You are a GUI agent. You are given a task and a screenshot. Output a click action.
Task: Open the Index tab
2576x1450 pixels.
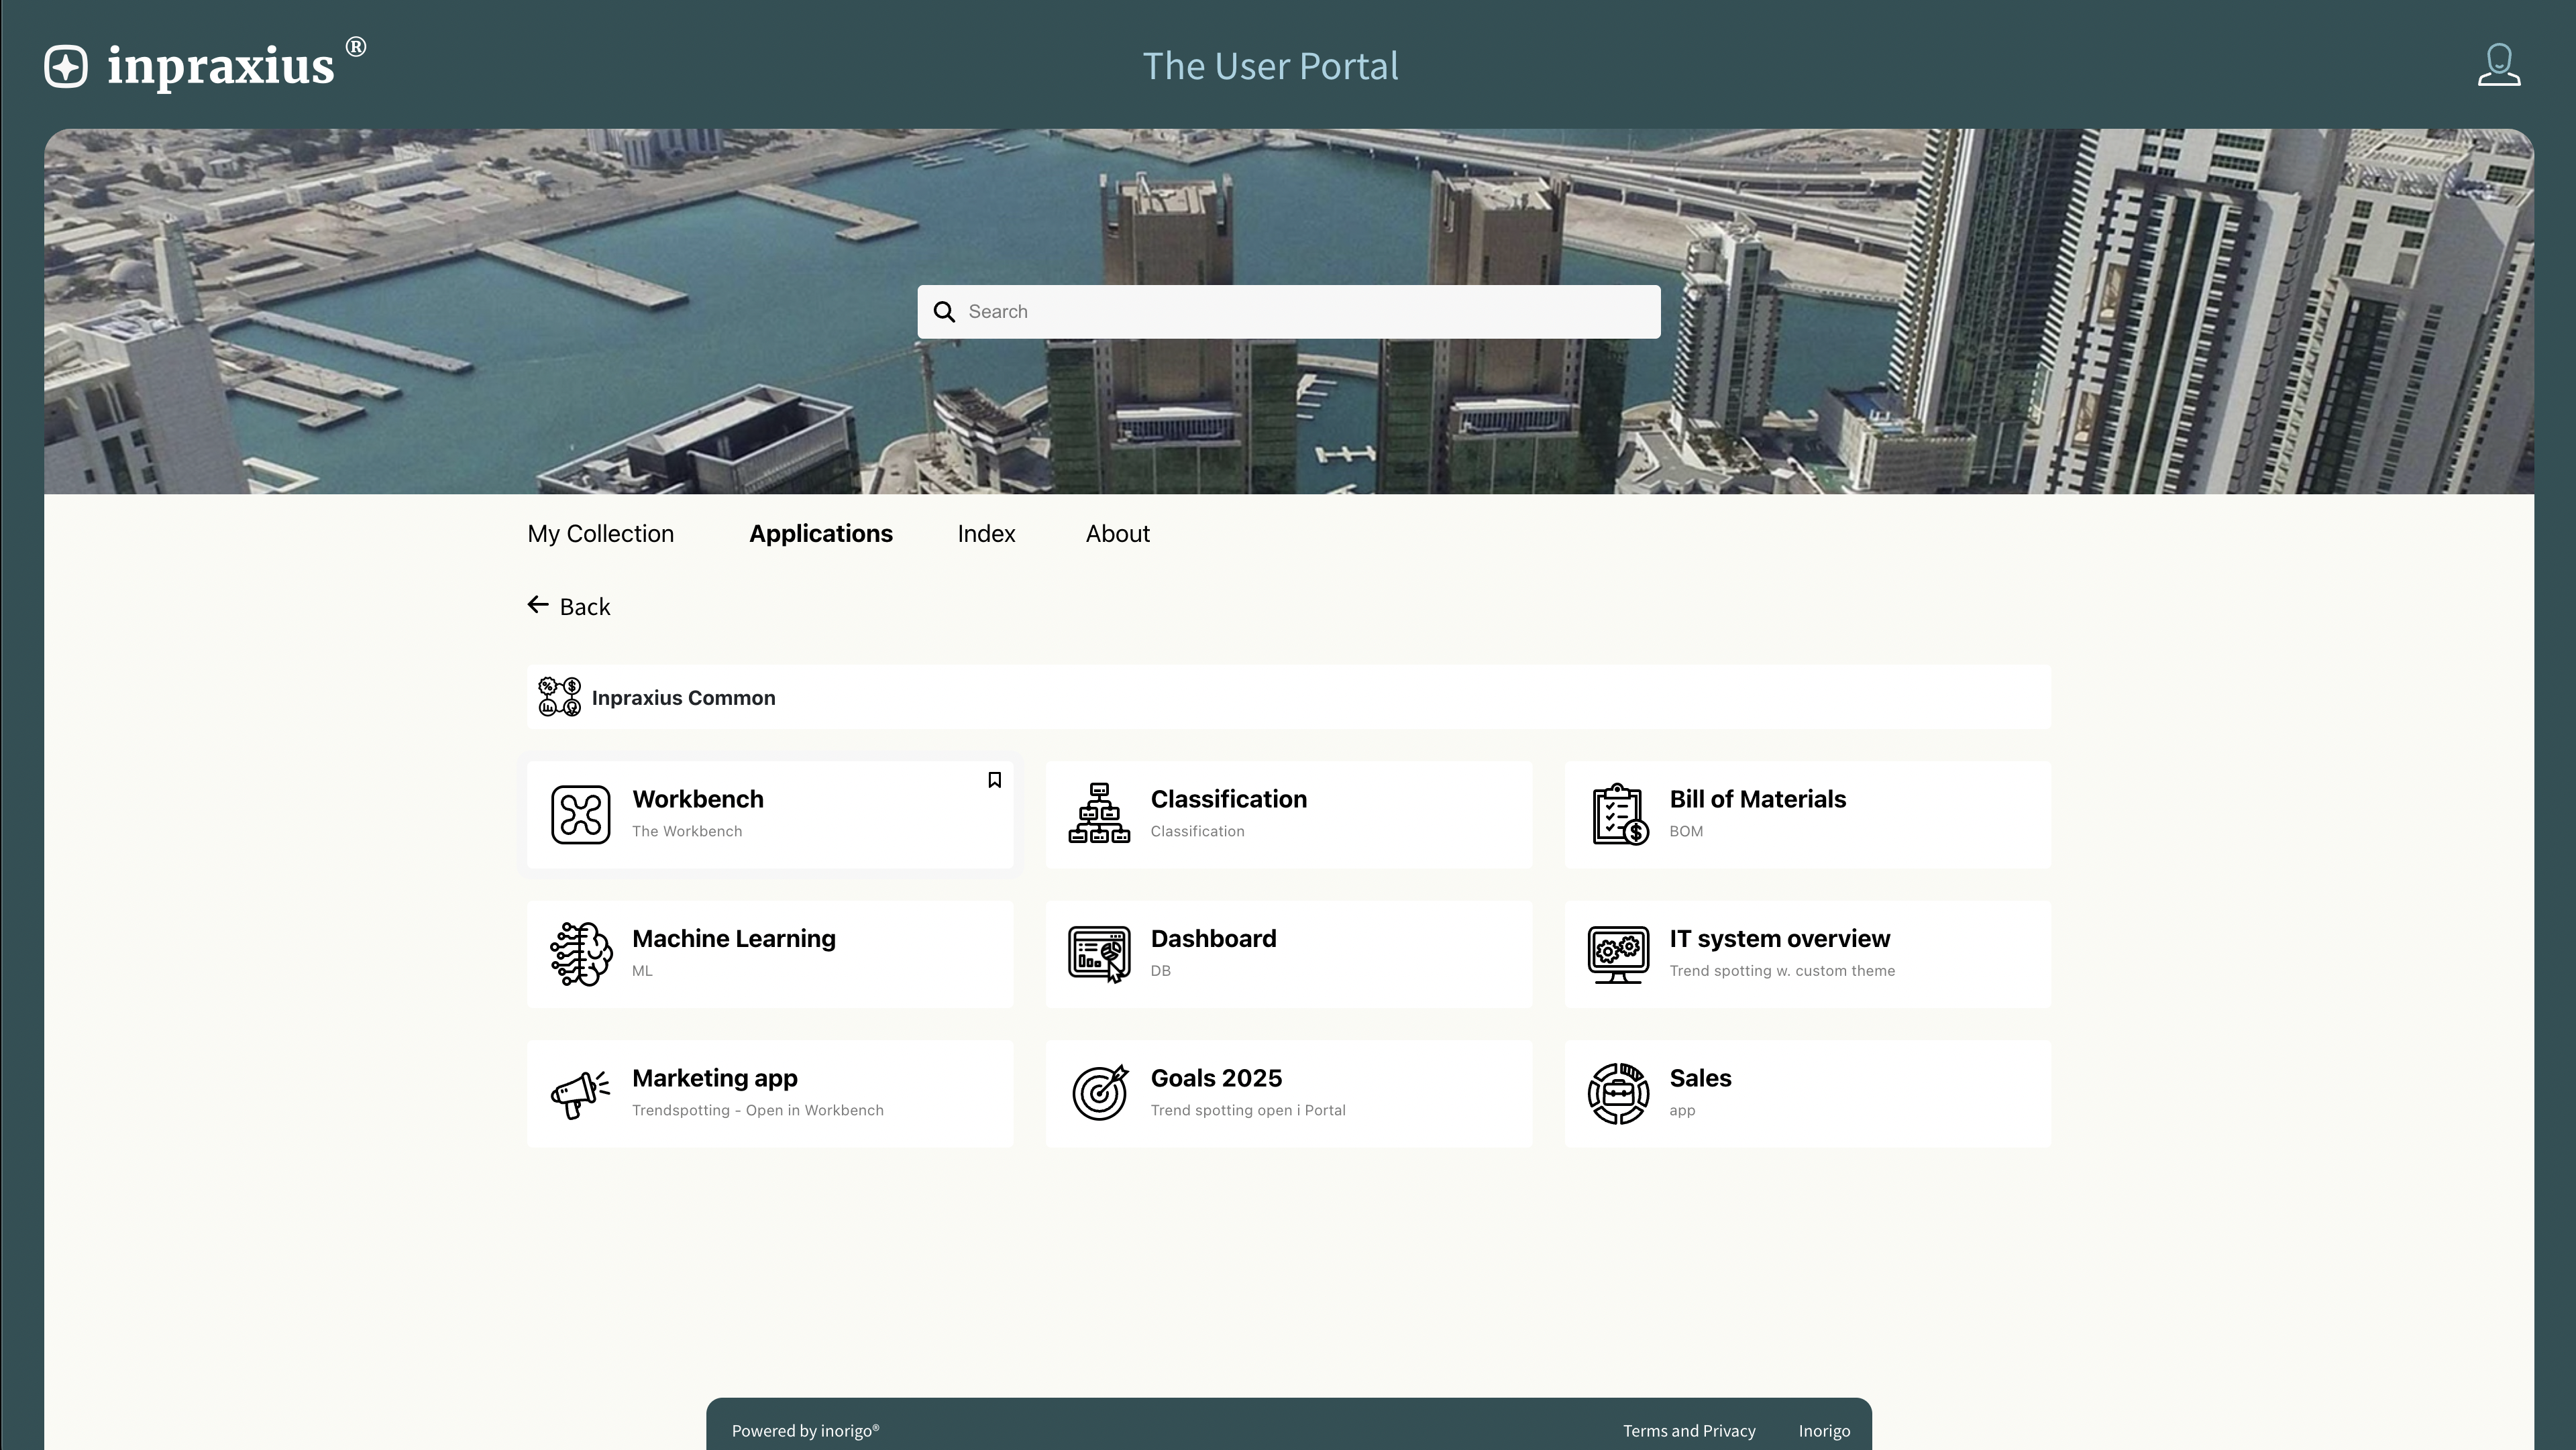[x=986, y=534]
